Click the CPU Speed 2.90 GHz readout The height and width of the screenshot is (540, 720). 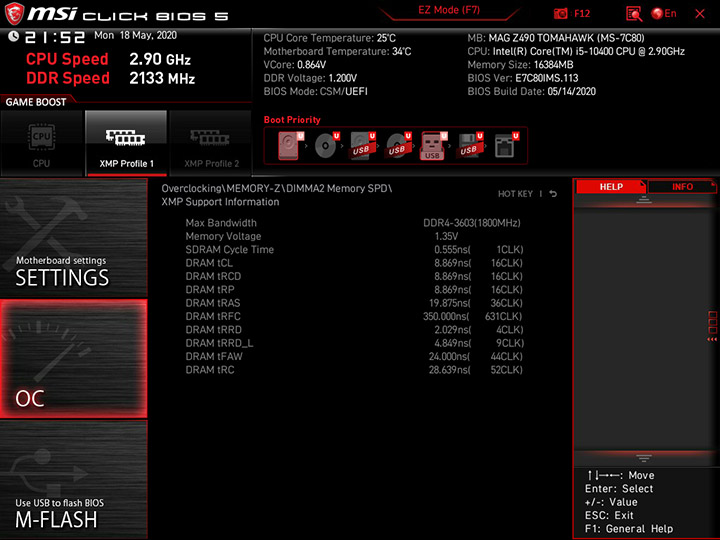point(108,59)
